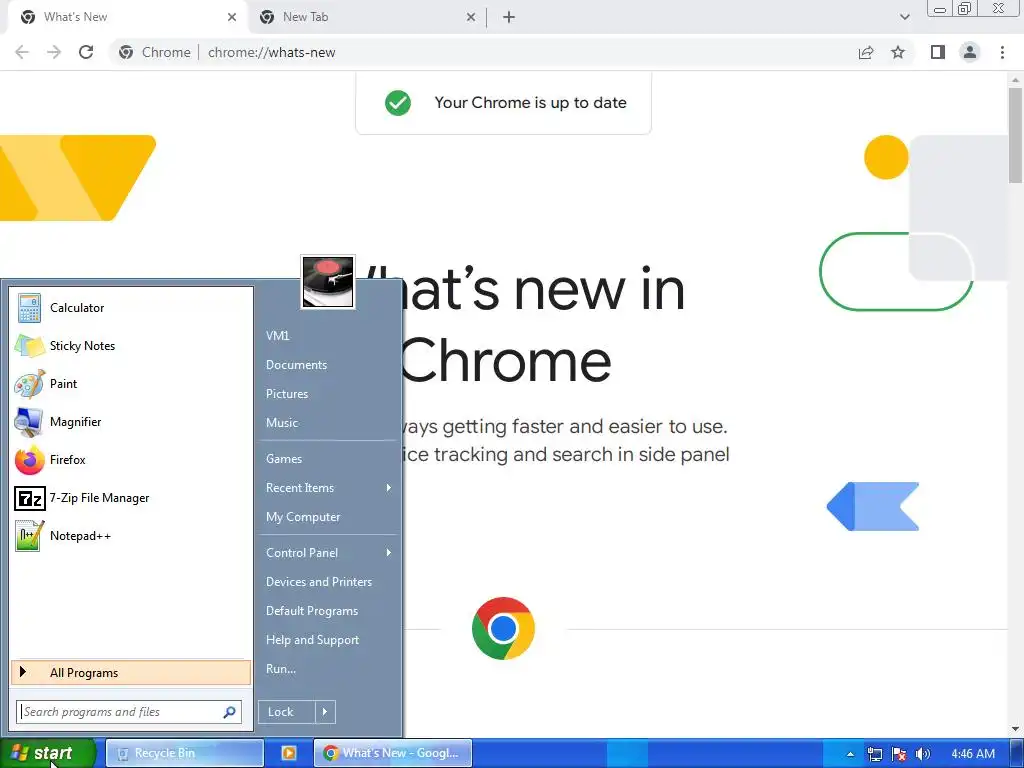Open the Chrome profile menu
The image size is (1024, 768).
pyautogui.click(x=970, y=52)
